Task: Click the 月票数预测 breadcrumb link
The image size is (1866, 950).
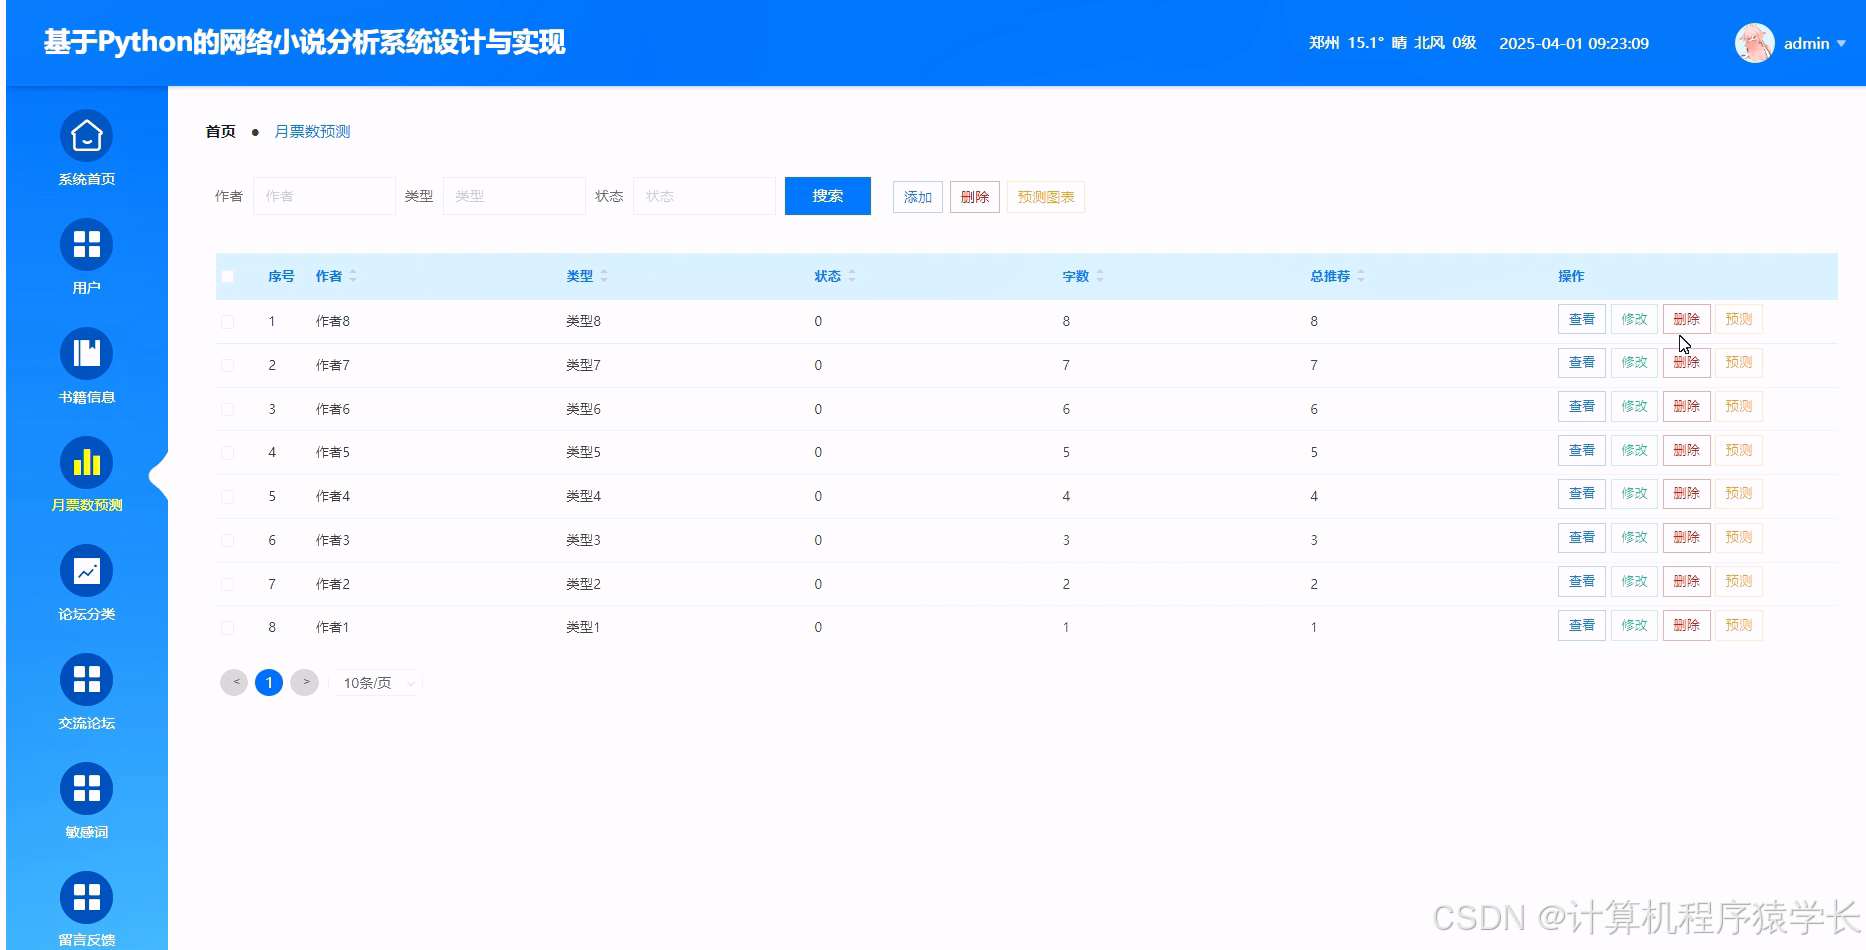Action: tap(312, 131)
